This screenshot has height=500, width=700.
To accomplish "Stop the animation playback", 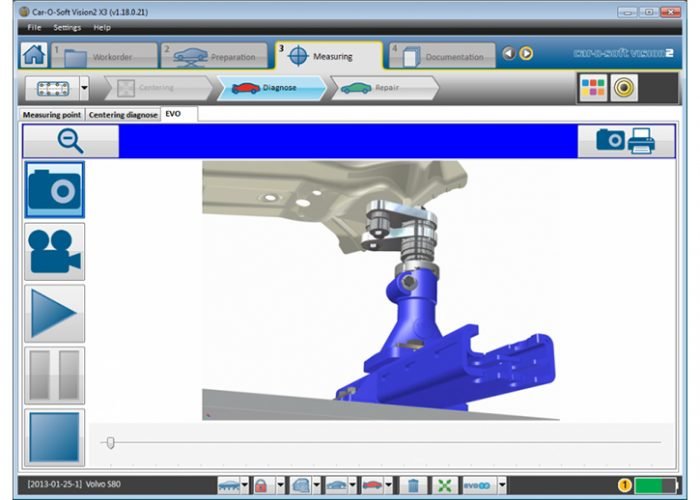I will pyautogui.click(x=54, y=437).
